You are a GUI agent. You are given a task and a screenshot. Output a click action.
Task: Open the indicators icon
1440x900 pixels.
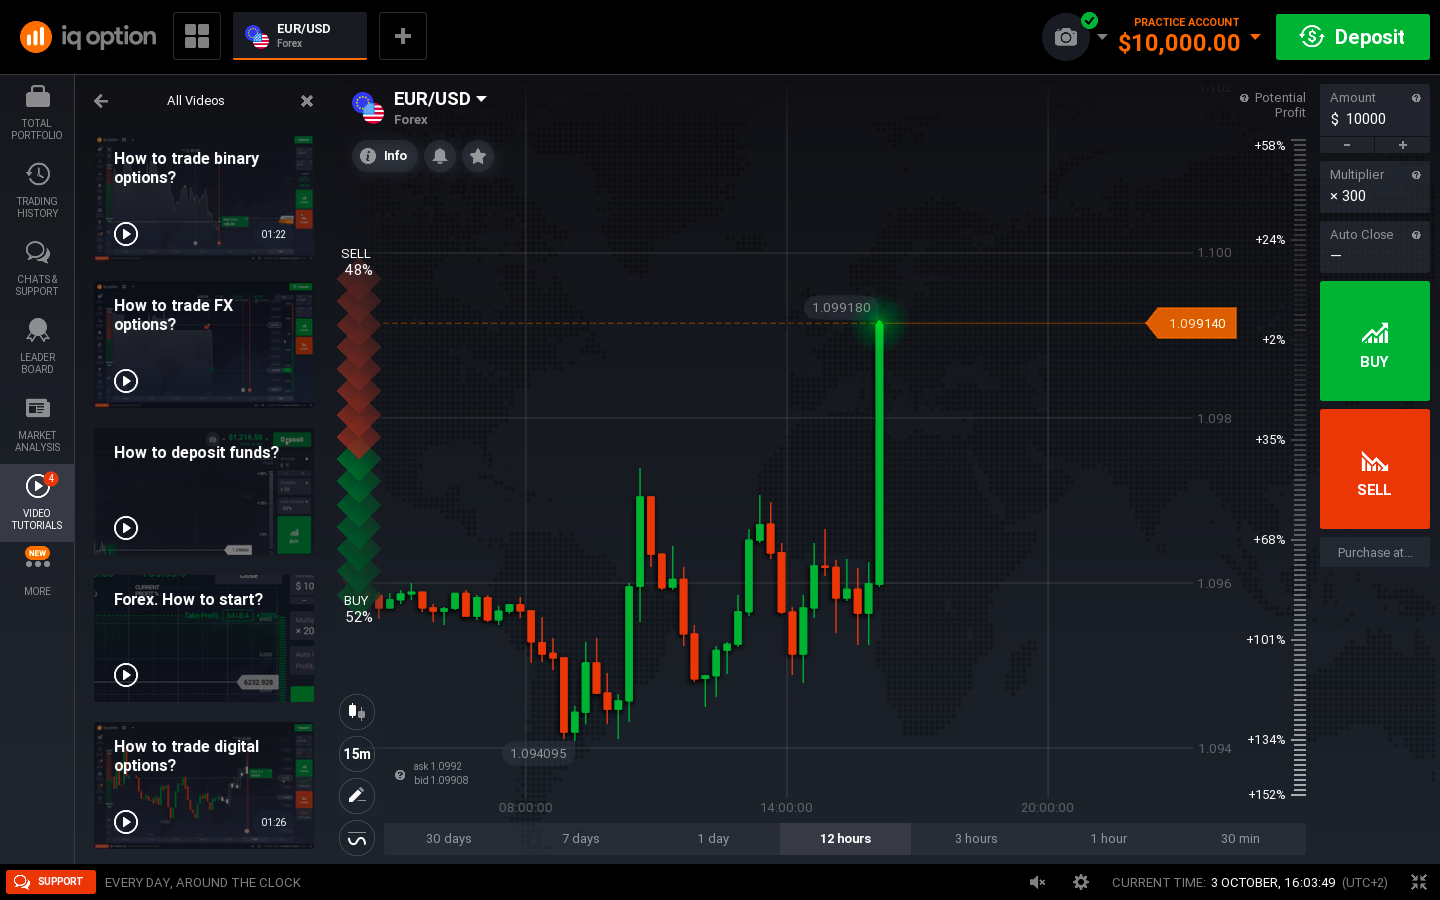click(357, 839)
